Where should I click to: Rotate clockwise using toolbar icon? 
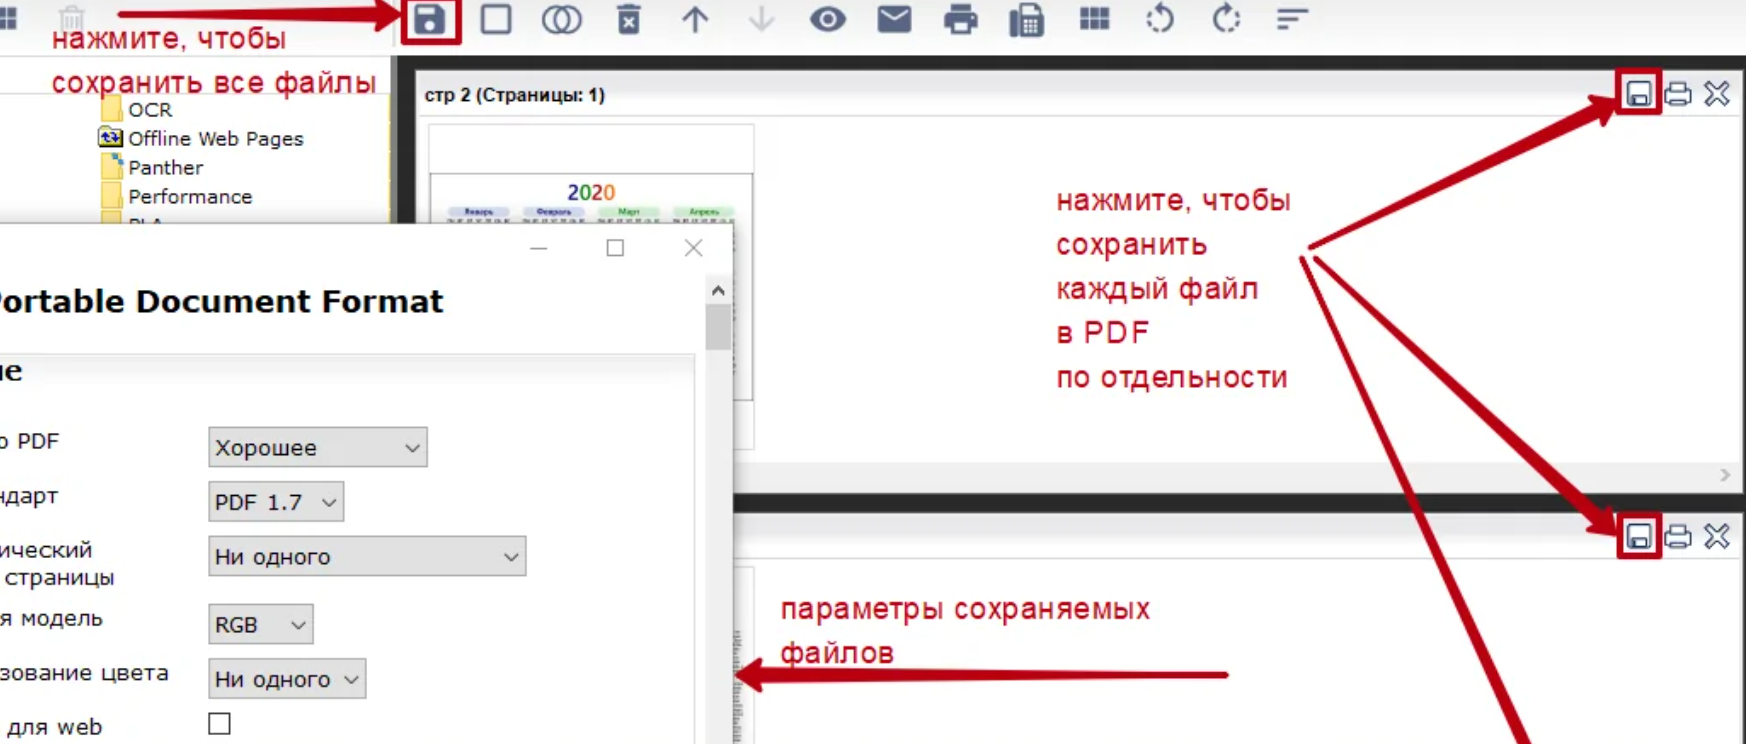1226,20
